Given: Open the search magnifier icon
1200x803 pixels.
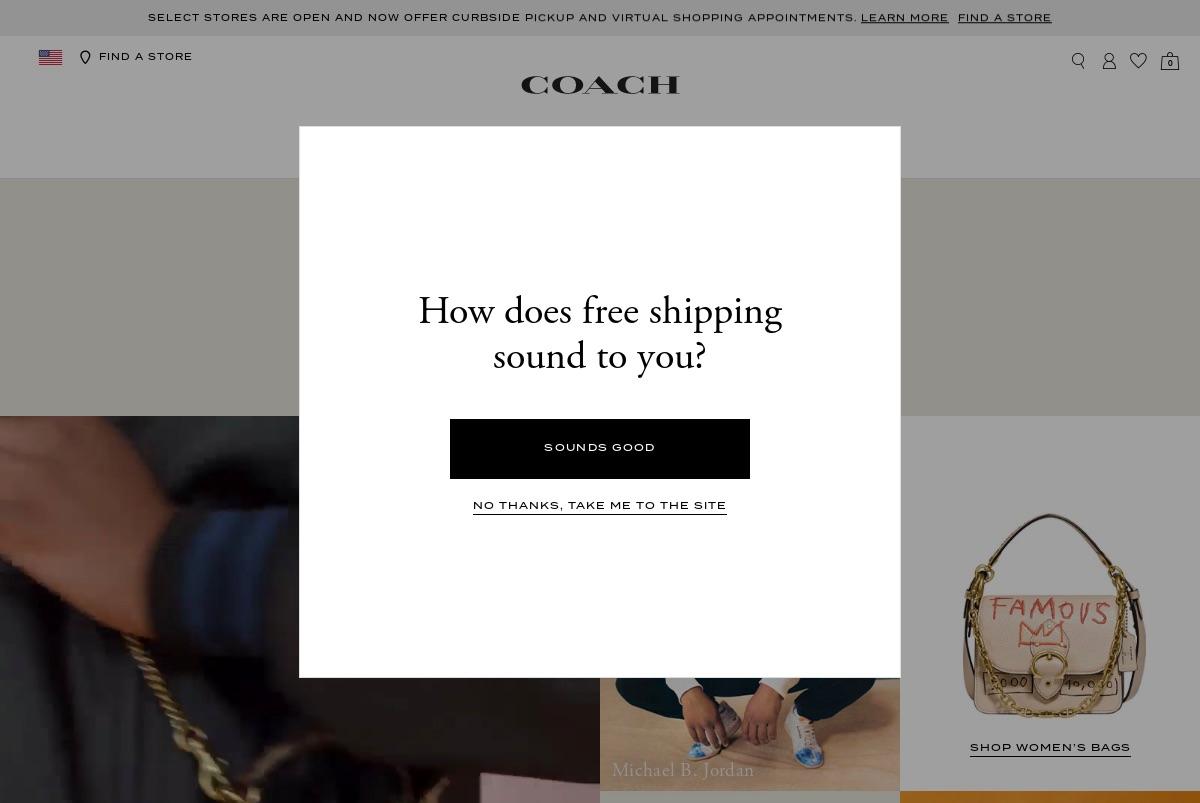Looking at the screenshot, I should pos(1078,61).
